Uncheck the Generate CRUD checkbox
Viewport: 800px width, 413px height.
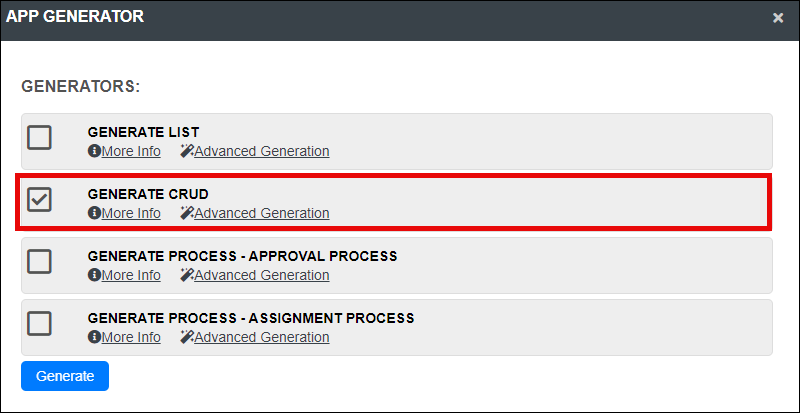click(x=39, y=200)
